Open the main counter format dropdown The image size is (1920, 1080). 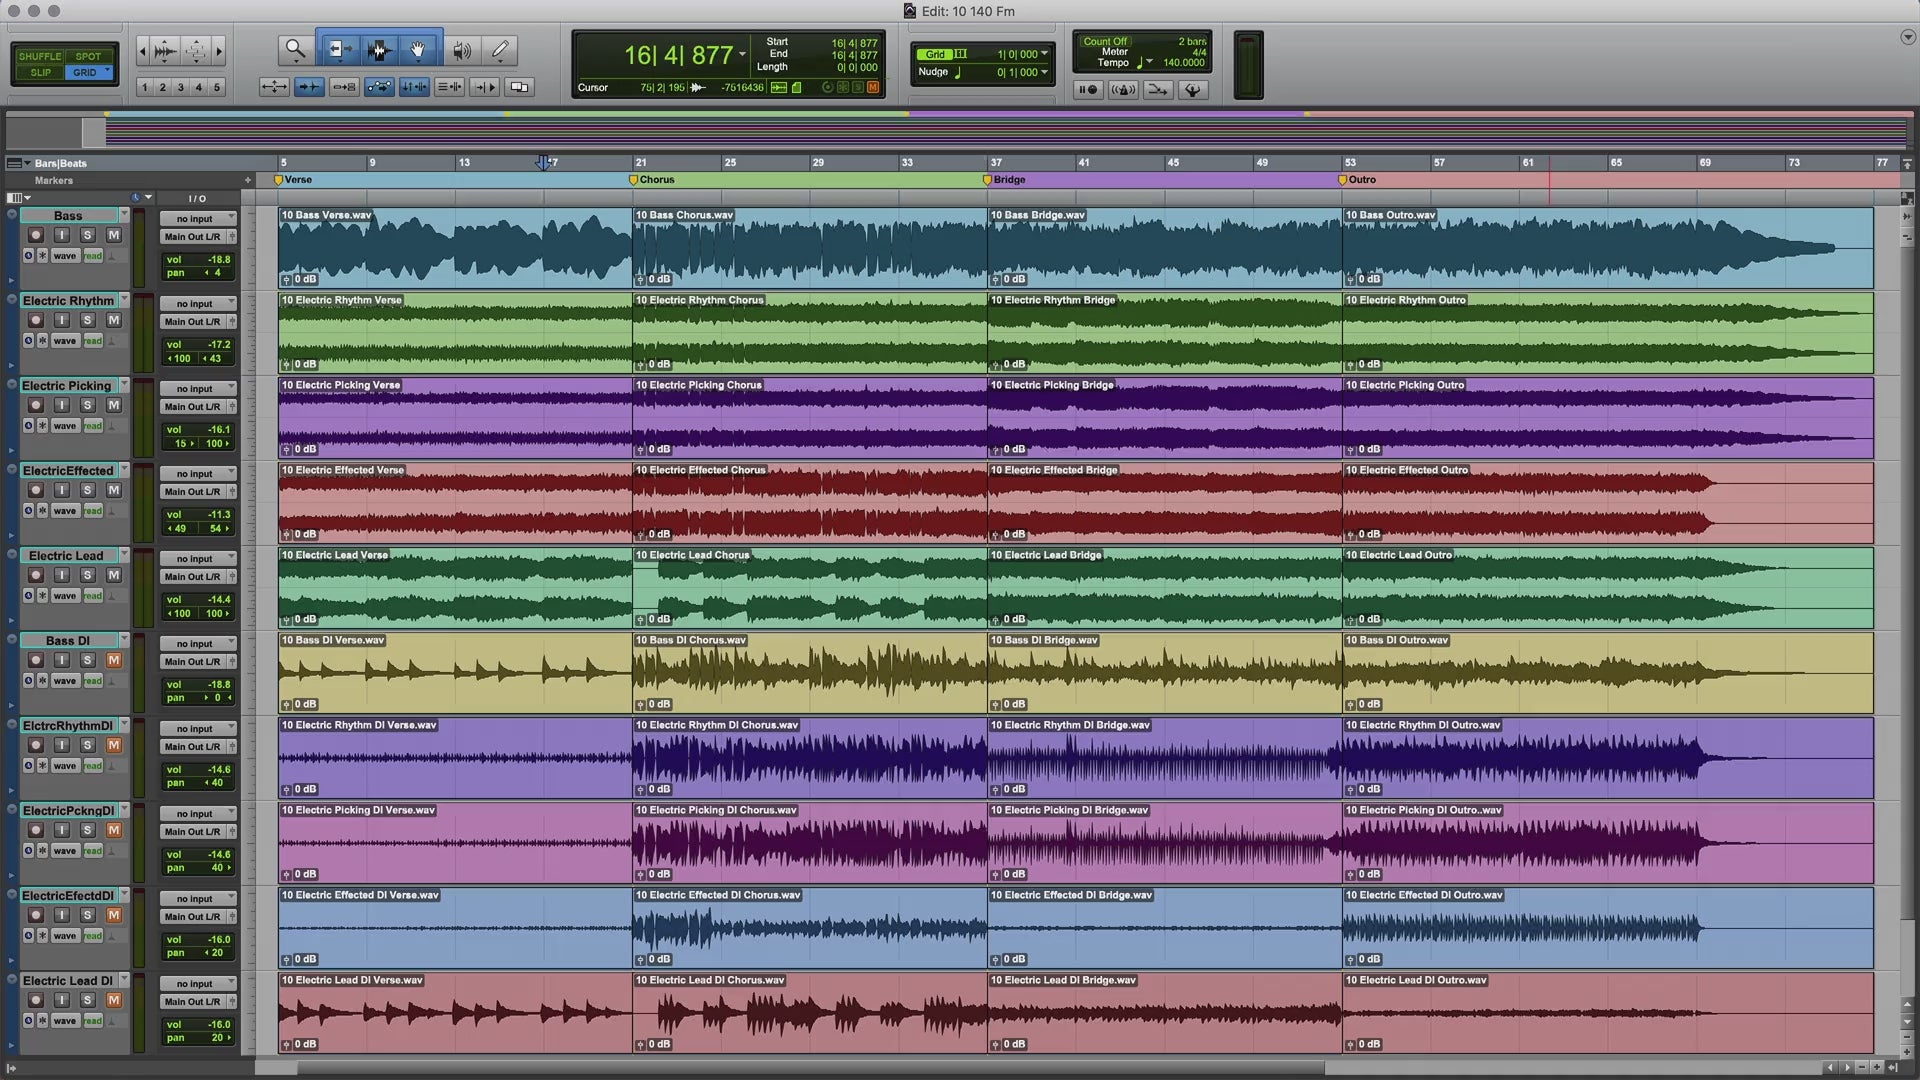742,55
